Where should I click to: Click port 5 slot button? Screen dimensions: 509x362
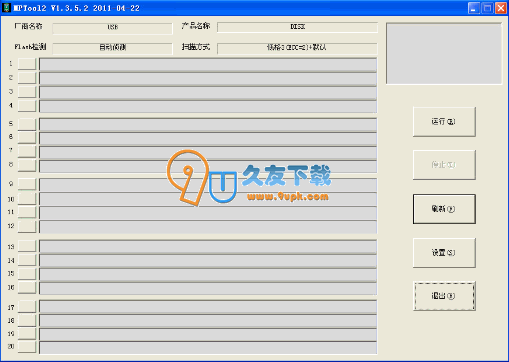[27, 124]
